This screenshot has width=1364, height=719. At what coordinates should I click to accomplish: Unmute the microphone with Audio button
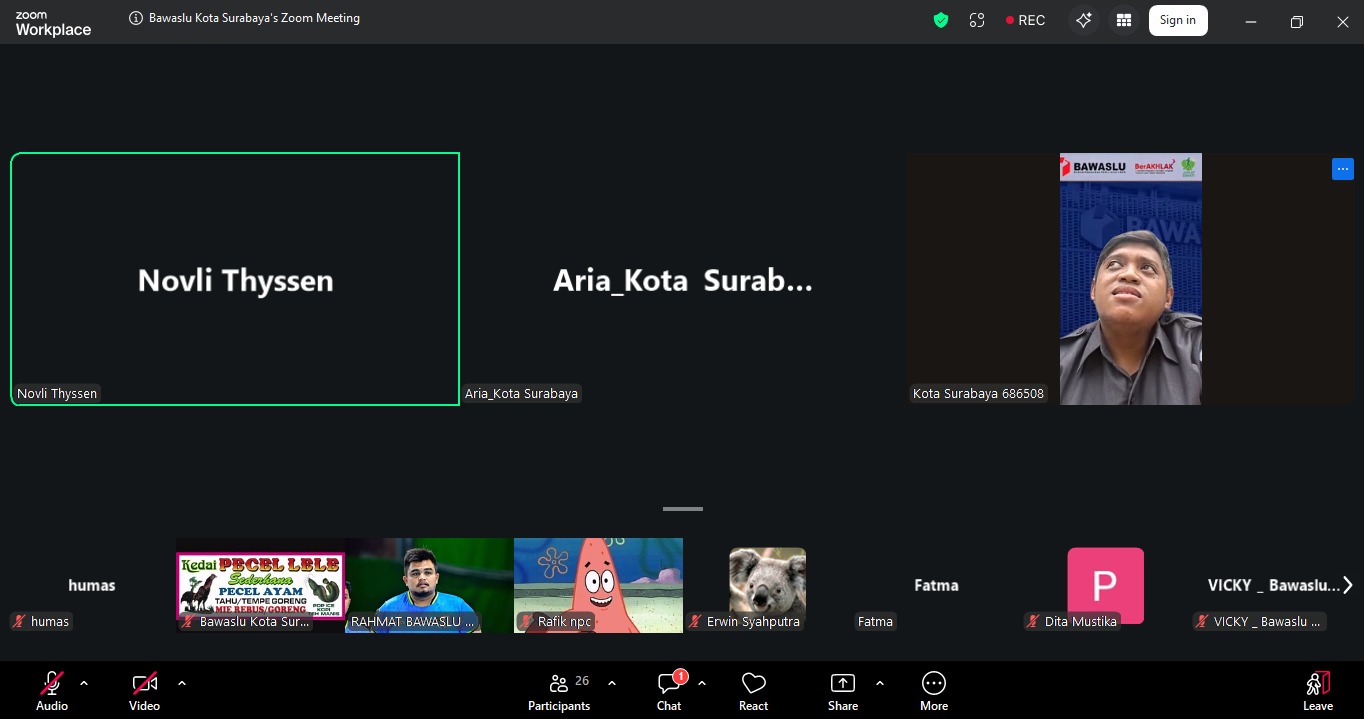click(x=52, y=690)
